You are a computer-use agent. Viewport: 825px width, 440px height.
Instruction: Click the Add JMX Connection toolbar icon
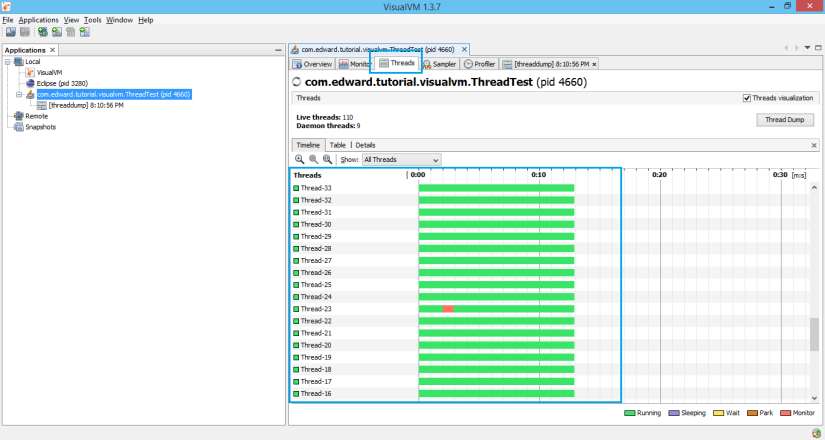click(57, 32)
